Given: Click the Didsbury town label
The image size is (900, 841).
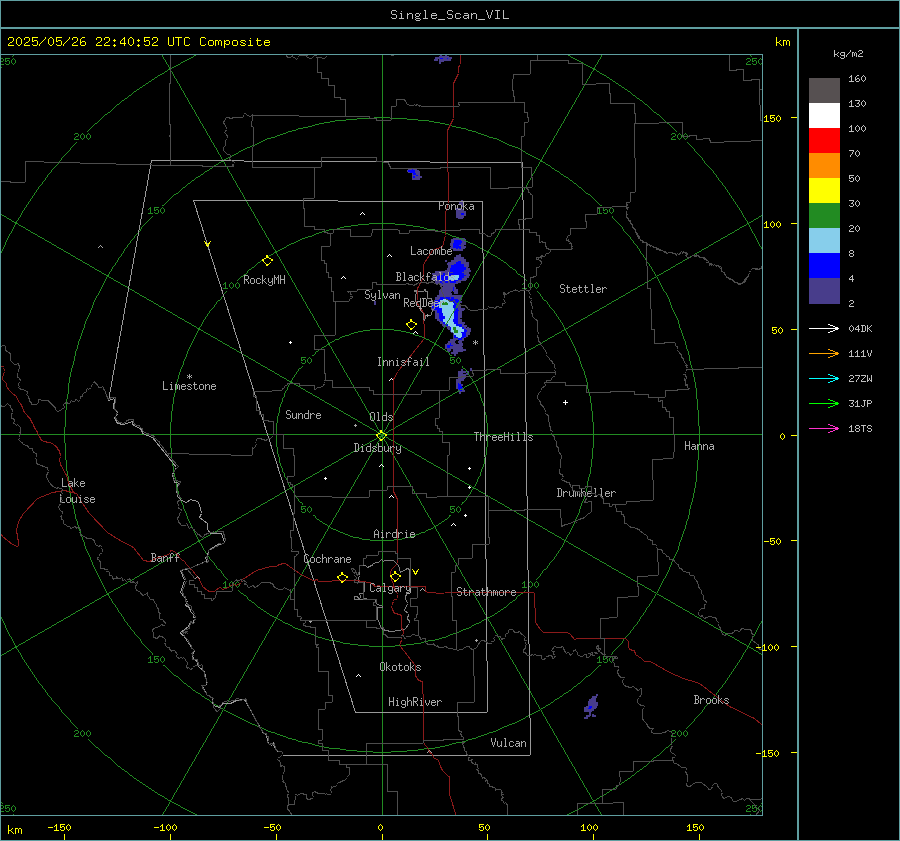Looking at the screenshot, I should pyautogui.click(x=377, y=448).
